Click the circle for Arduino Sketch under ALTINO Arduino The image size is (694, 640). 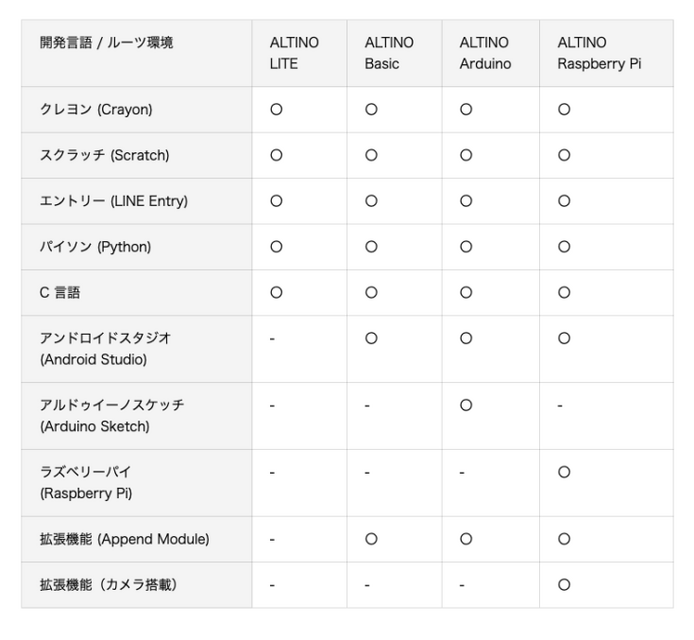pos(466,406)
